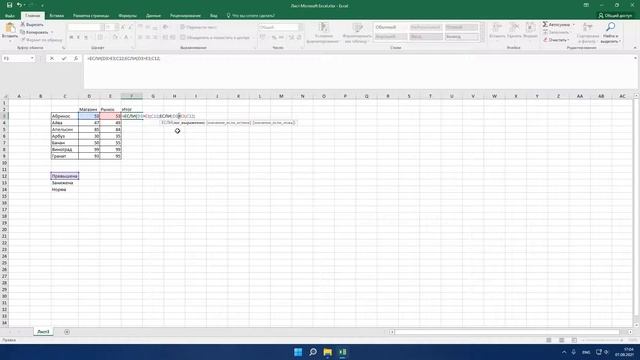Click the Save icon in title bar
This screenshot has height=360, width=640.
[9, 5]
